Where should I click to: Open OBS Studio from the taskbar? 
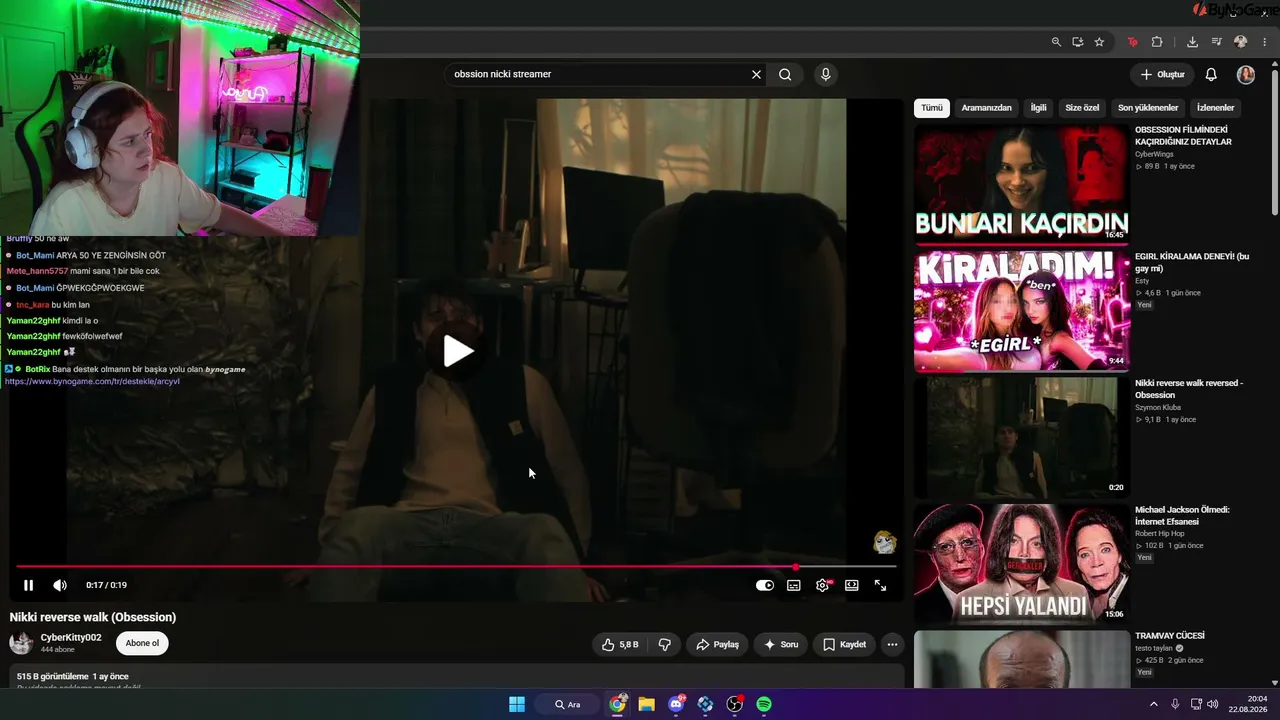[x=735, y=704]
